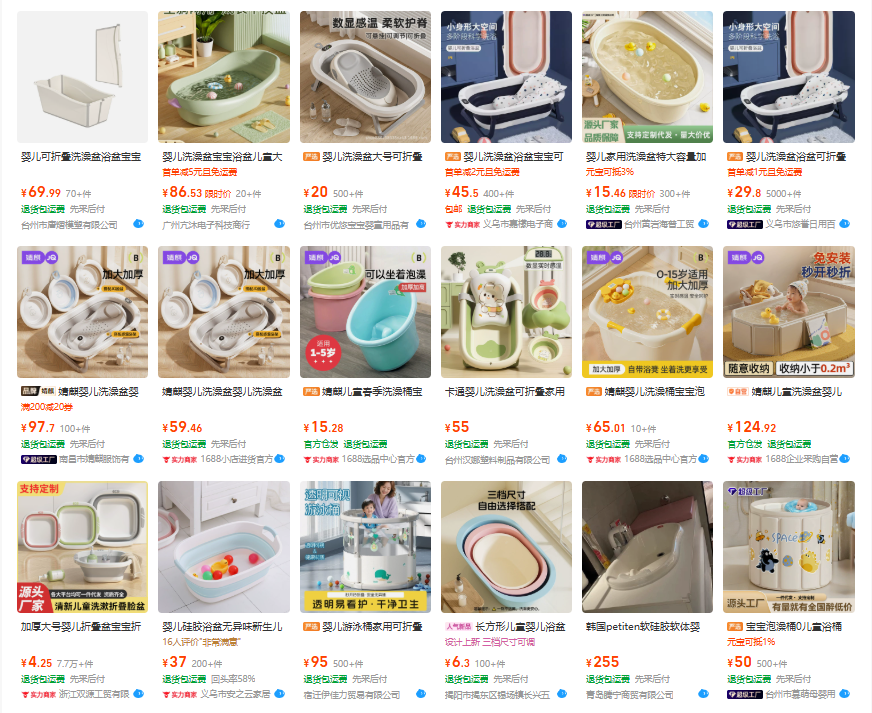The image size is (872, 713).
Task: Click 实力商家 badge on ¥37 silicone tub
Action: 180,695
